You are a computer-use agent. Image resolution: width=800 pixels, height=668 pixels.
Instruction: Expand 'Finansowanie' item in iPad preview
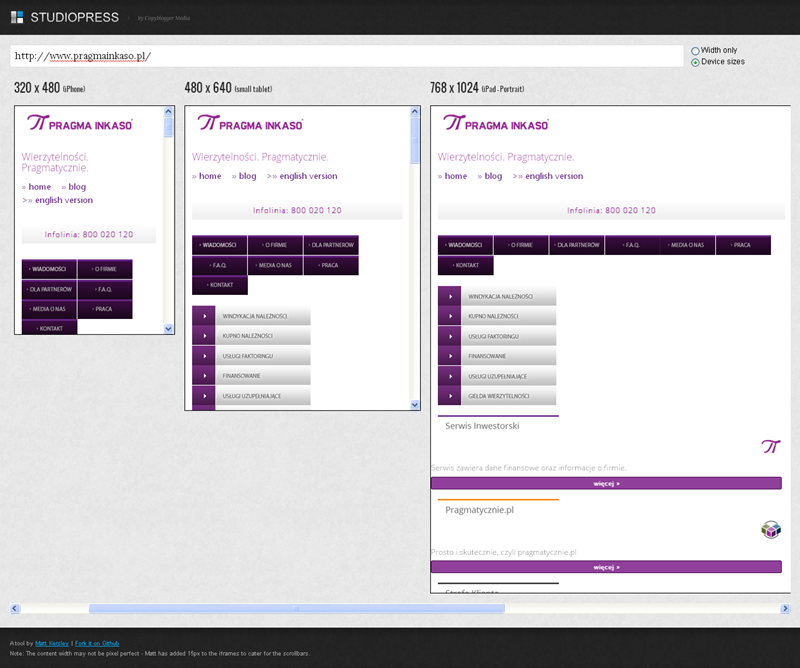pos(497,356)
